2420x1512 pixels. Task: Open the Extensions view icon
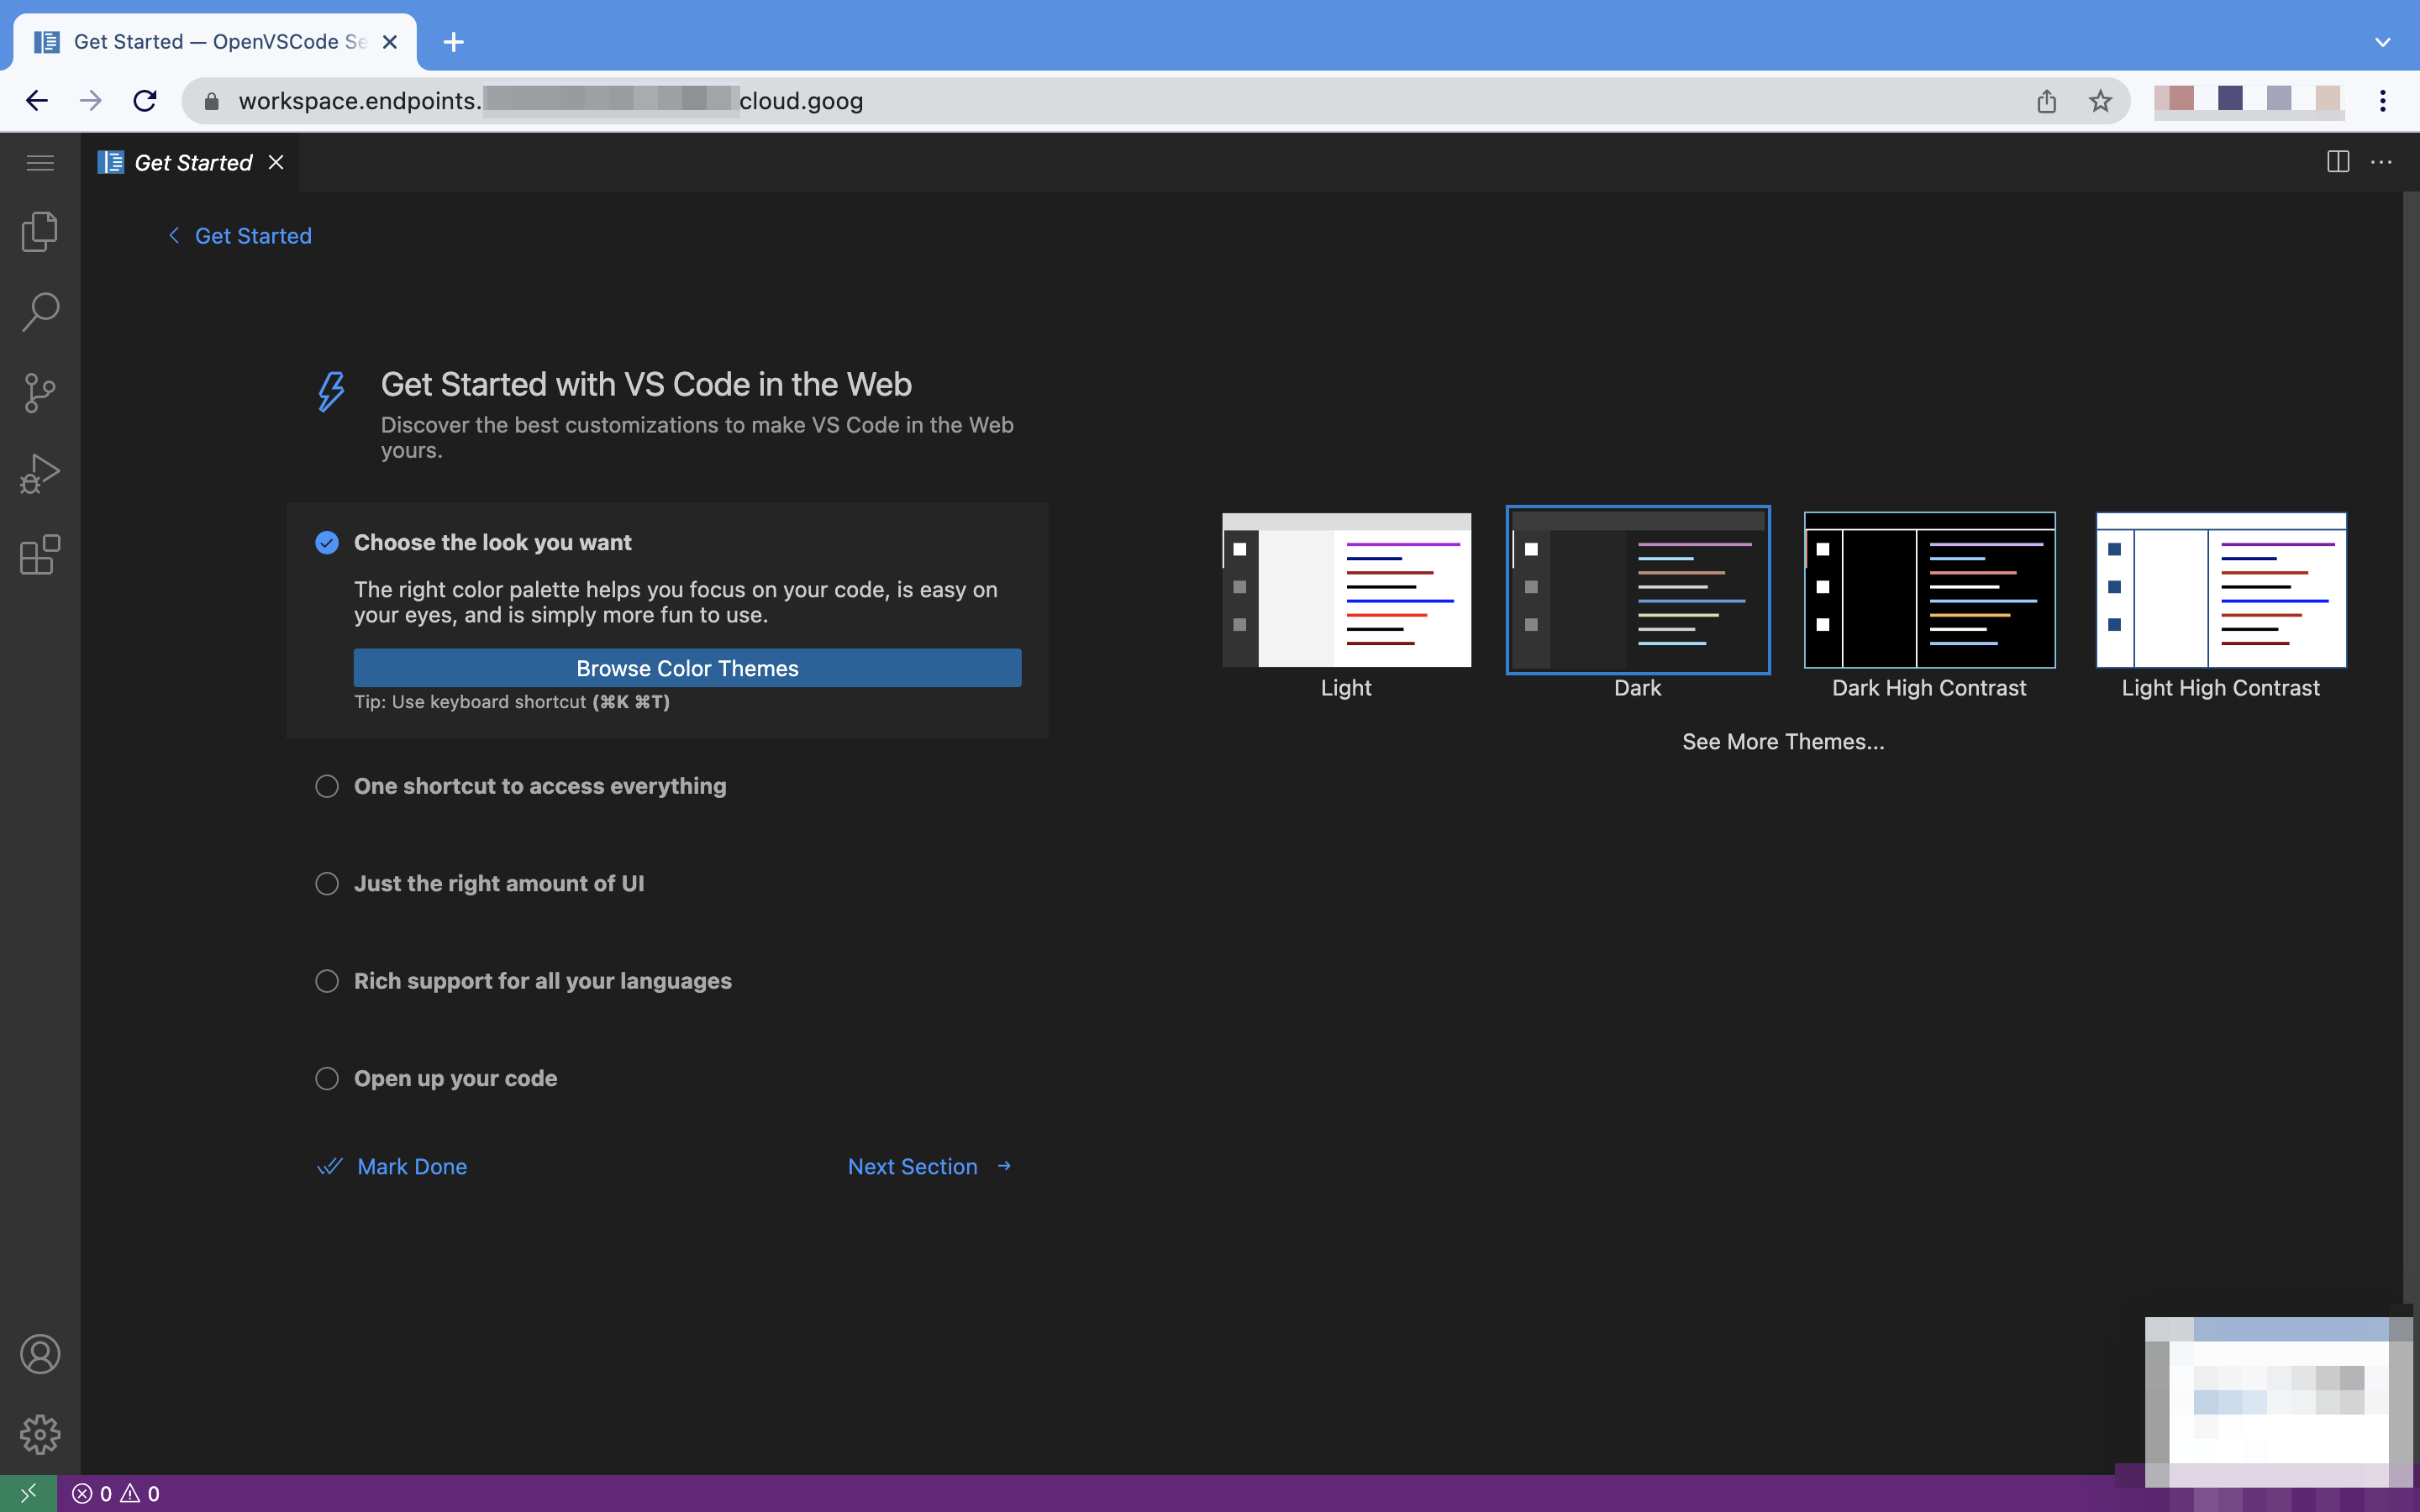pos(40,555)
